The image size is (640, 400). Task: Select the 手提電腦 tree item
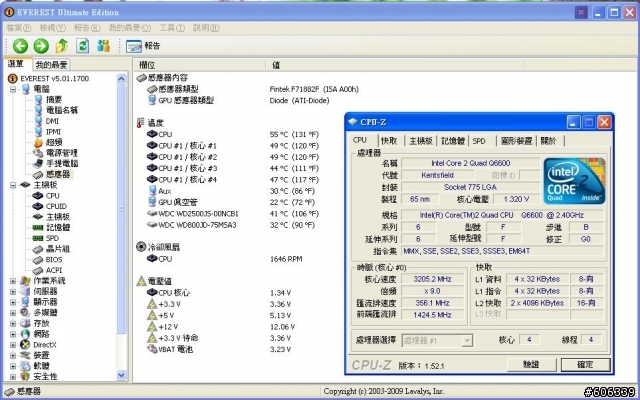[61, 164]
